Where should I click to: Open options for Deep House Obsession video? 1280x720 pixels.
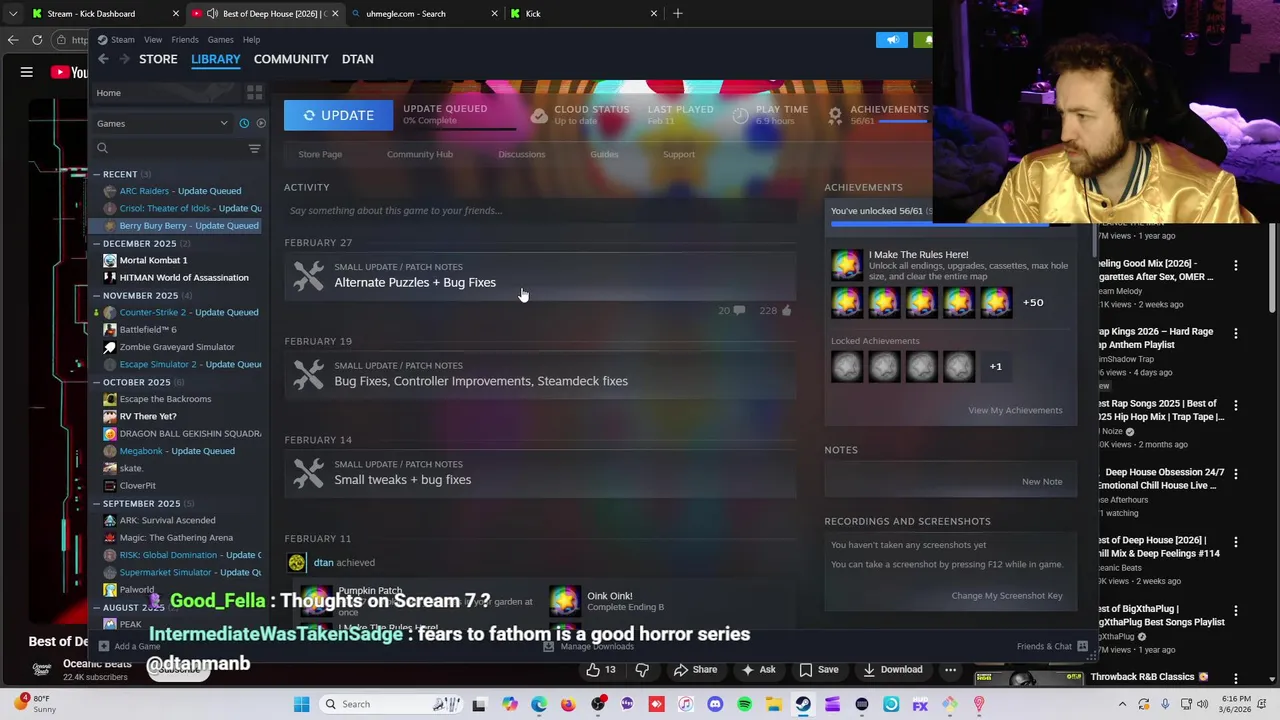pyautogui.click(x=1235, y=474)
